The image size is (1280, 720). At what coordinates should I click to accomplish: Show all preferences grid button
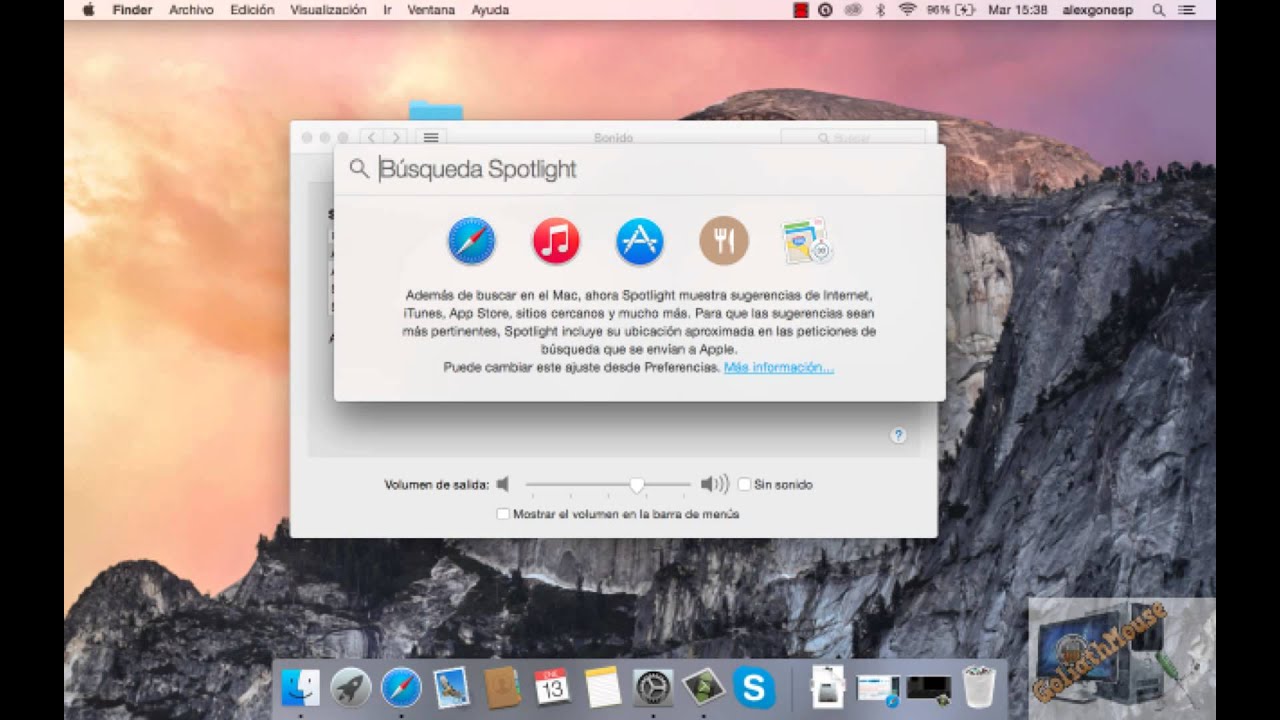431,137
